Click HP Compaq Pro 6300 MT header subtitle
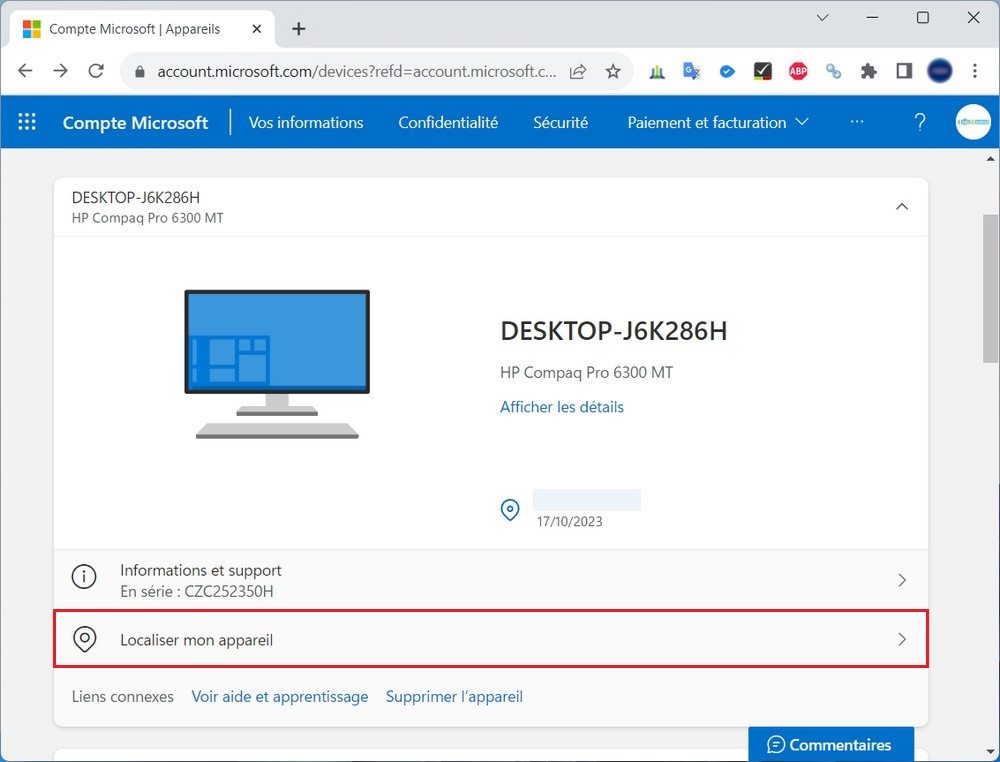The image size is (1000, 762). coord(147,218)
